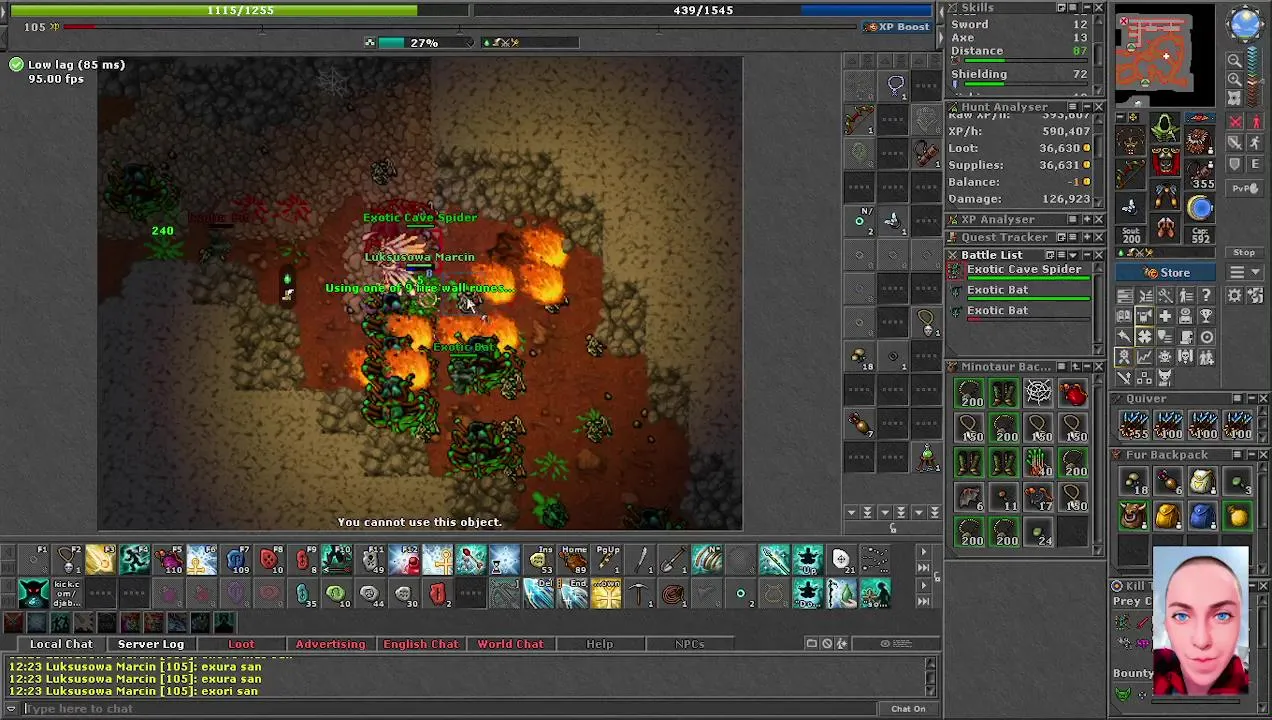This screenshot has width=1272, height=720.
Task: Click the green hooded helmet equipment slot
Action: pyautogui.click(x=1165, y=127)
